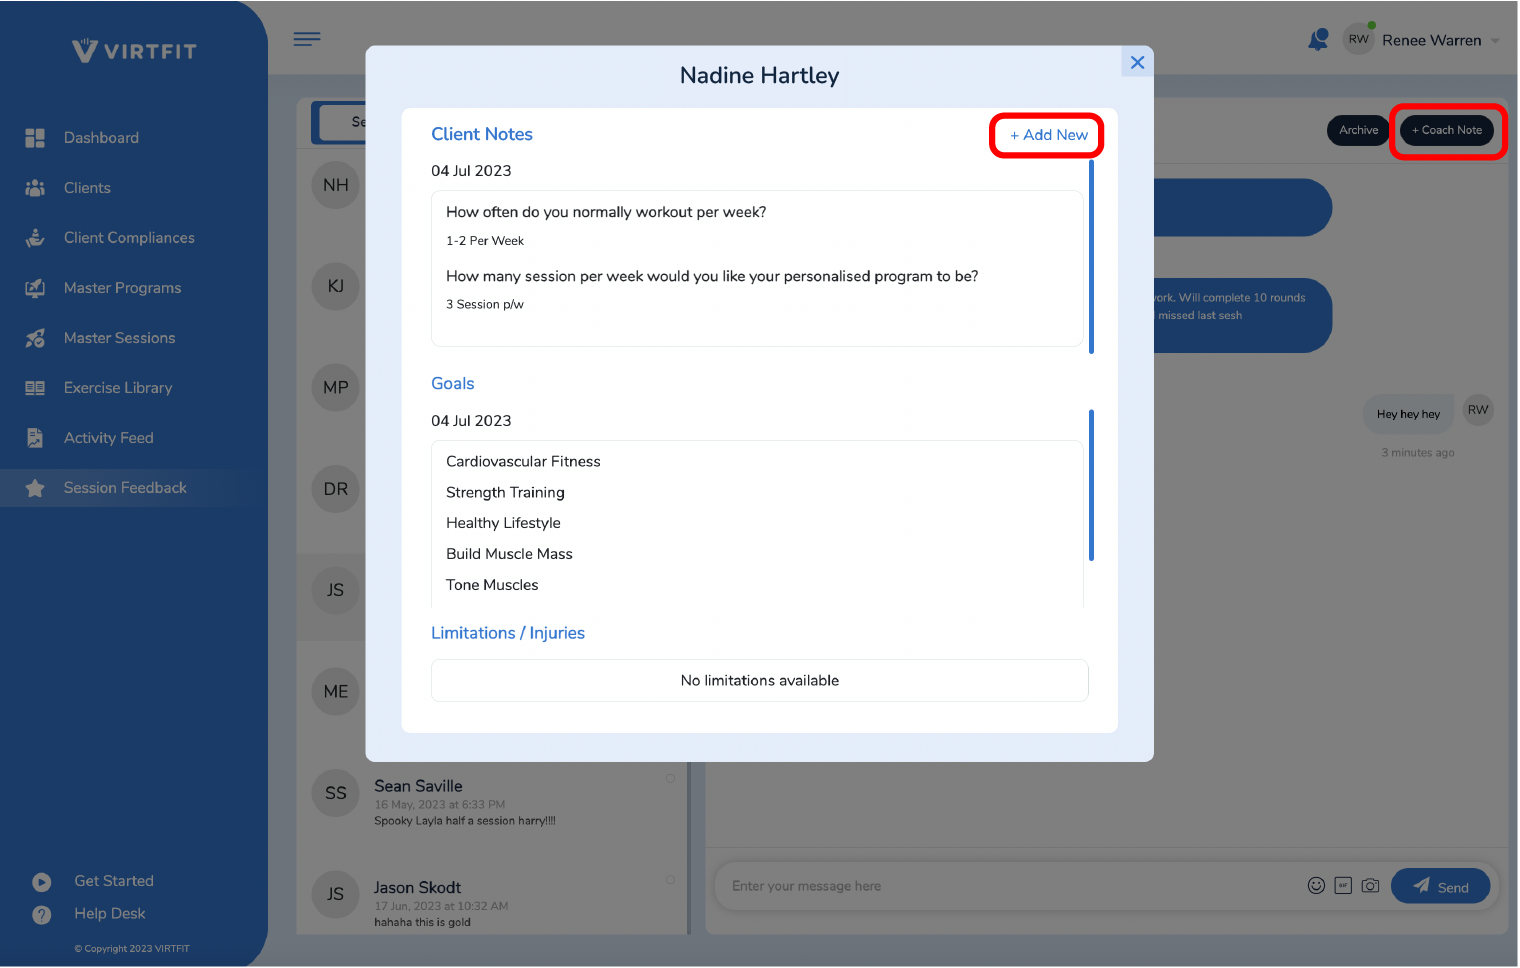Image resolution: width=1520 pixels, height=968 pixels.
Task: Click + Add New client note
Action: 1047,135
